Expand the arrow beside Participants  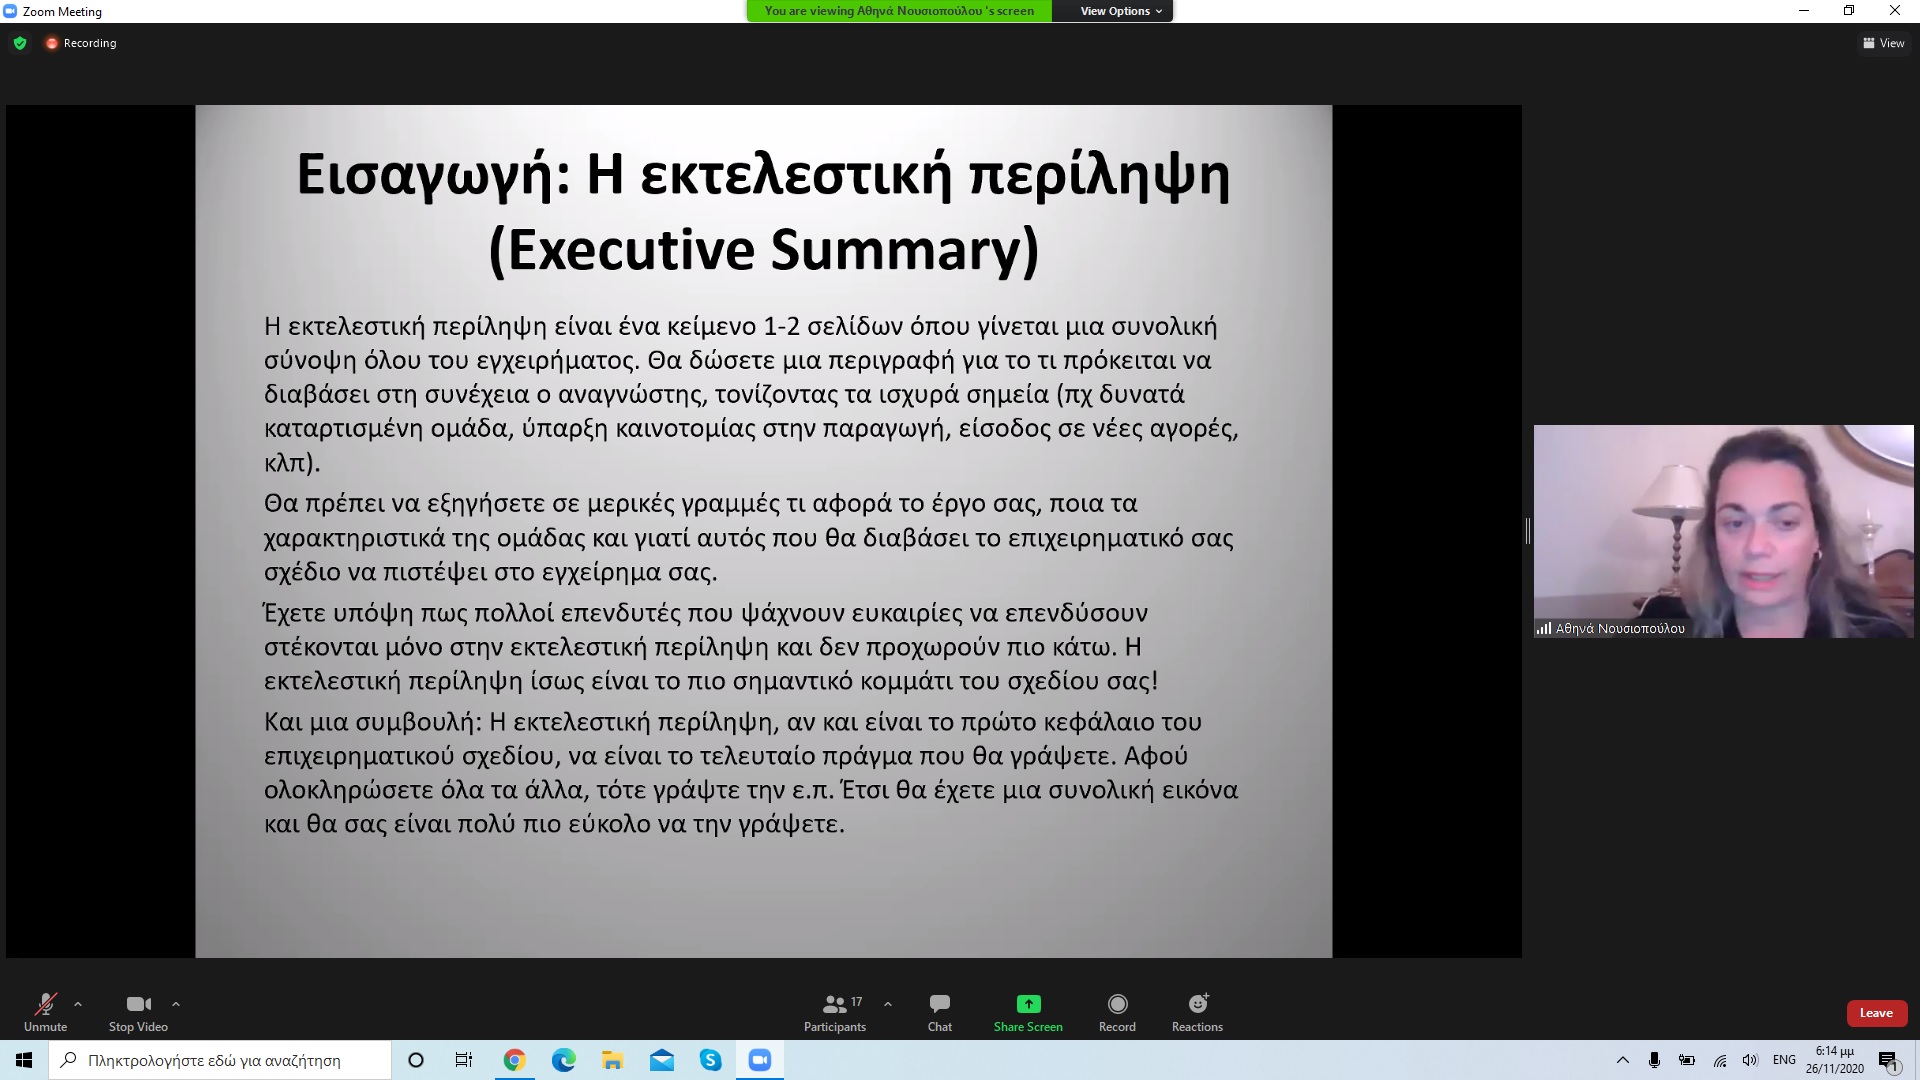(888, 1004)
